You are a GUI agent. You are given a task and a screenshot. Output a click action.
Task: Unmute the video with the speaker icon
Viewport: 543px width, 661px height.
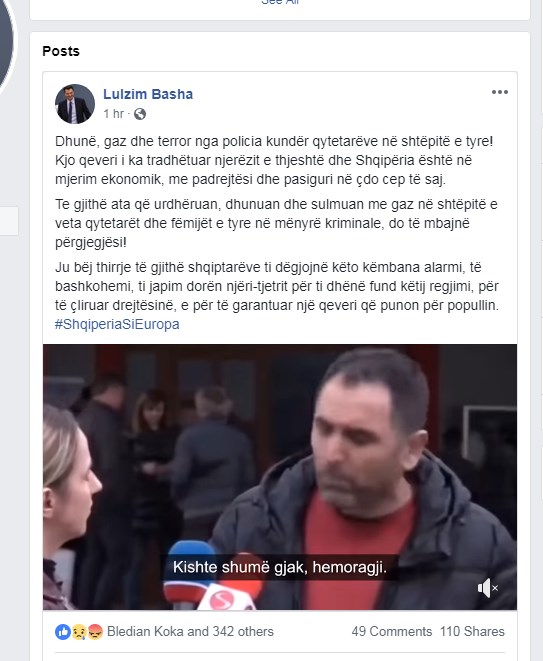coord(488,588)
